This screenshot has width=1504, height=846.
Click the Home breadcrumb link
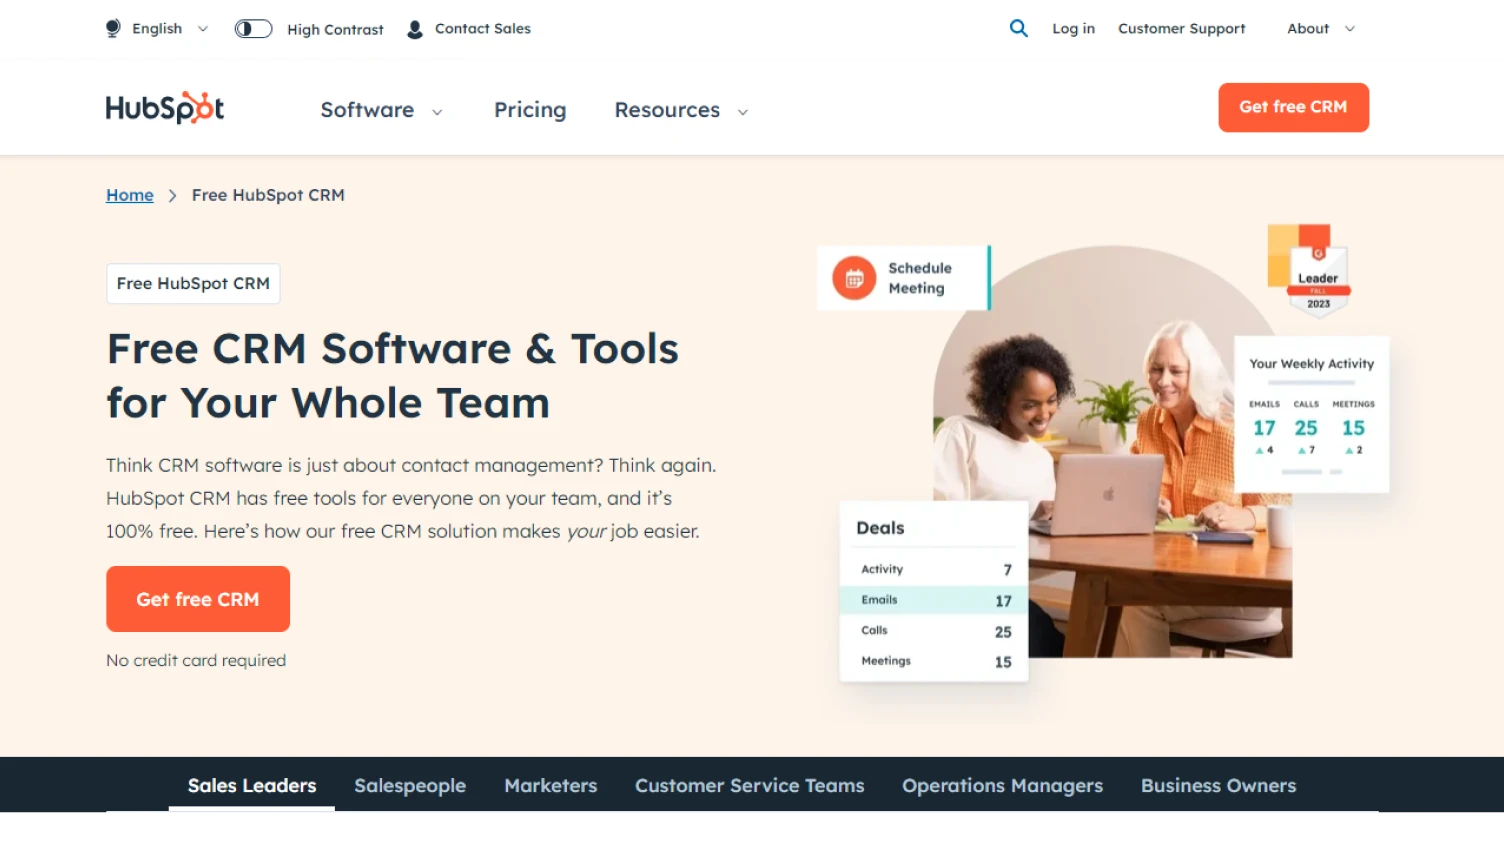(129, 195)
